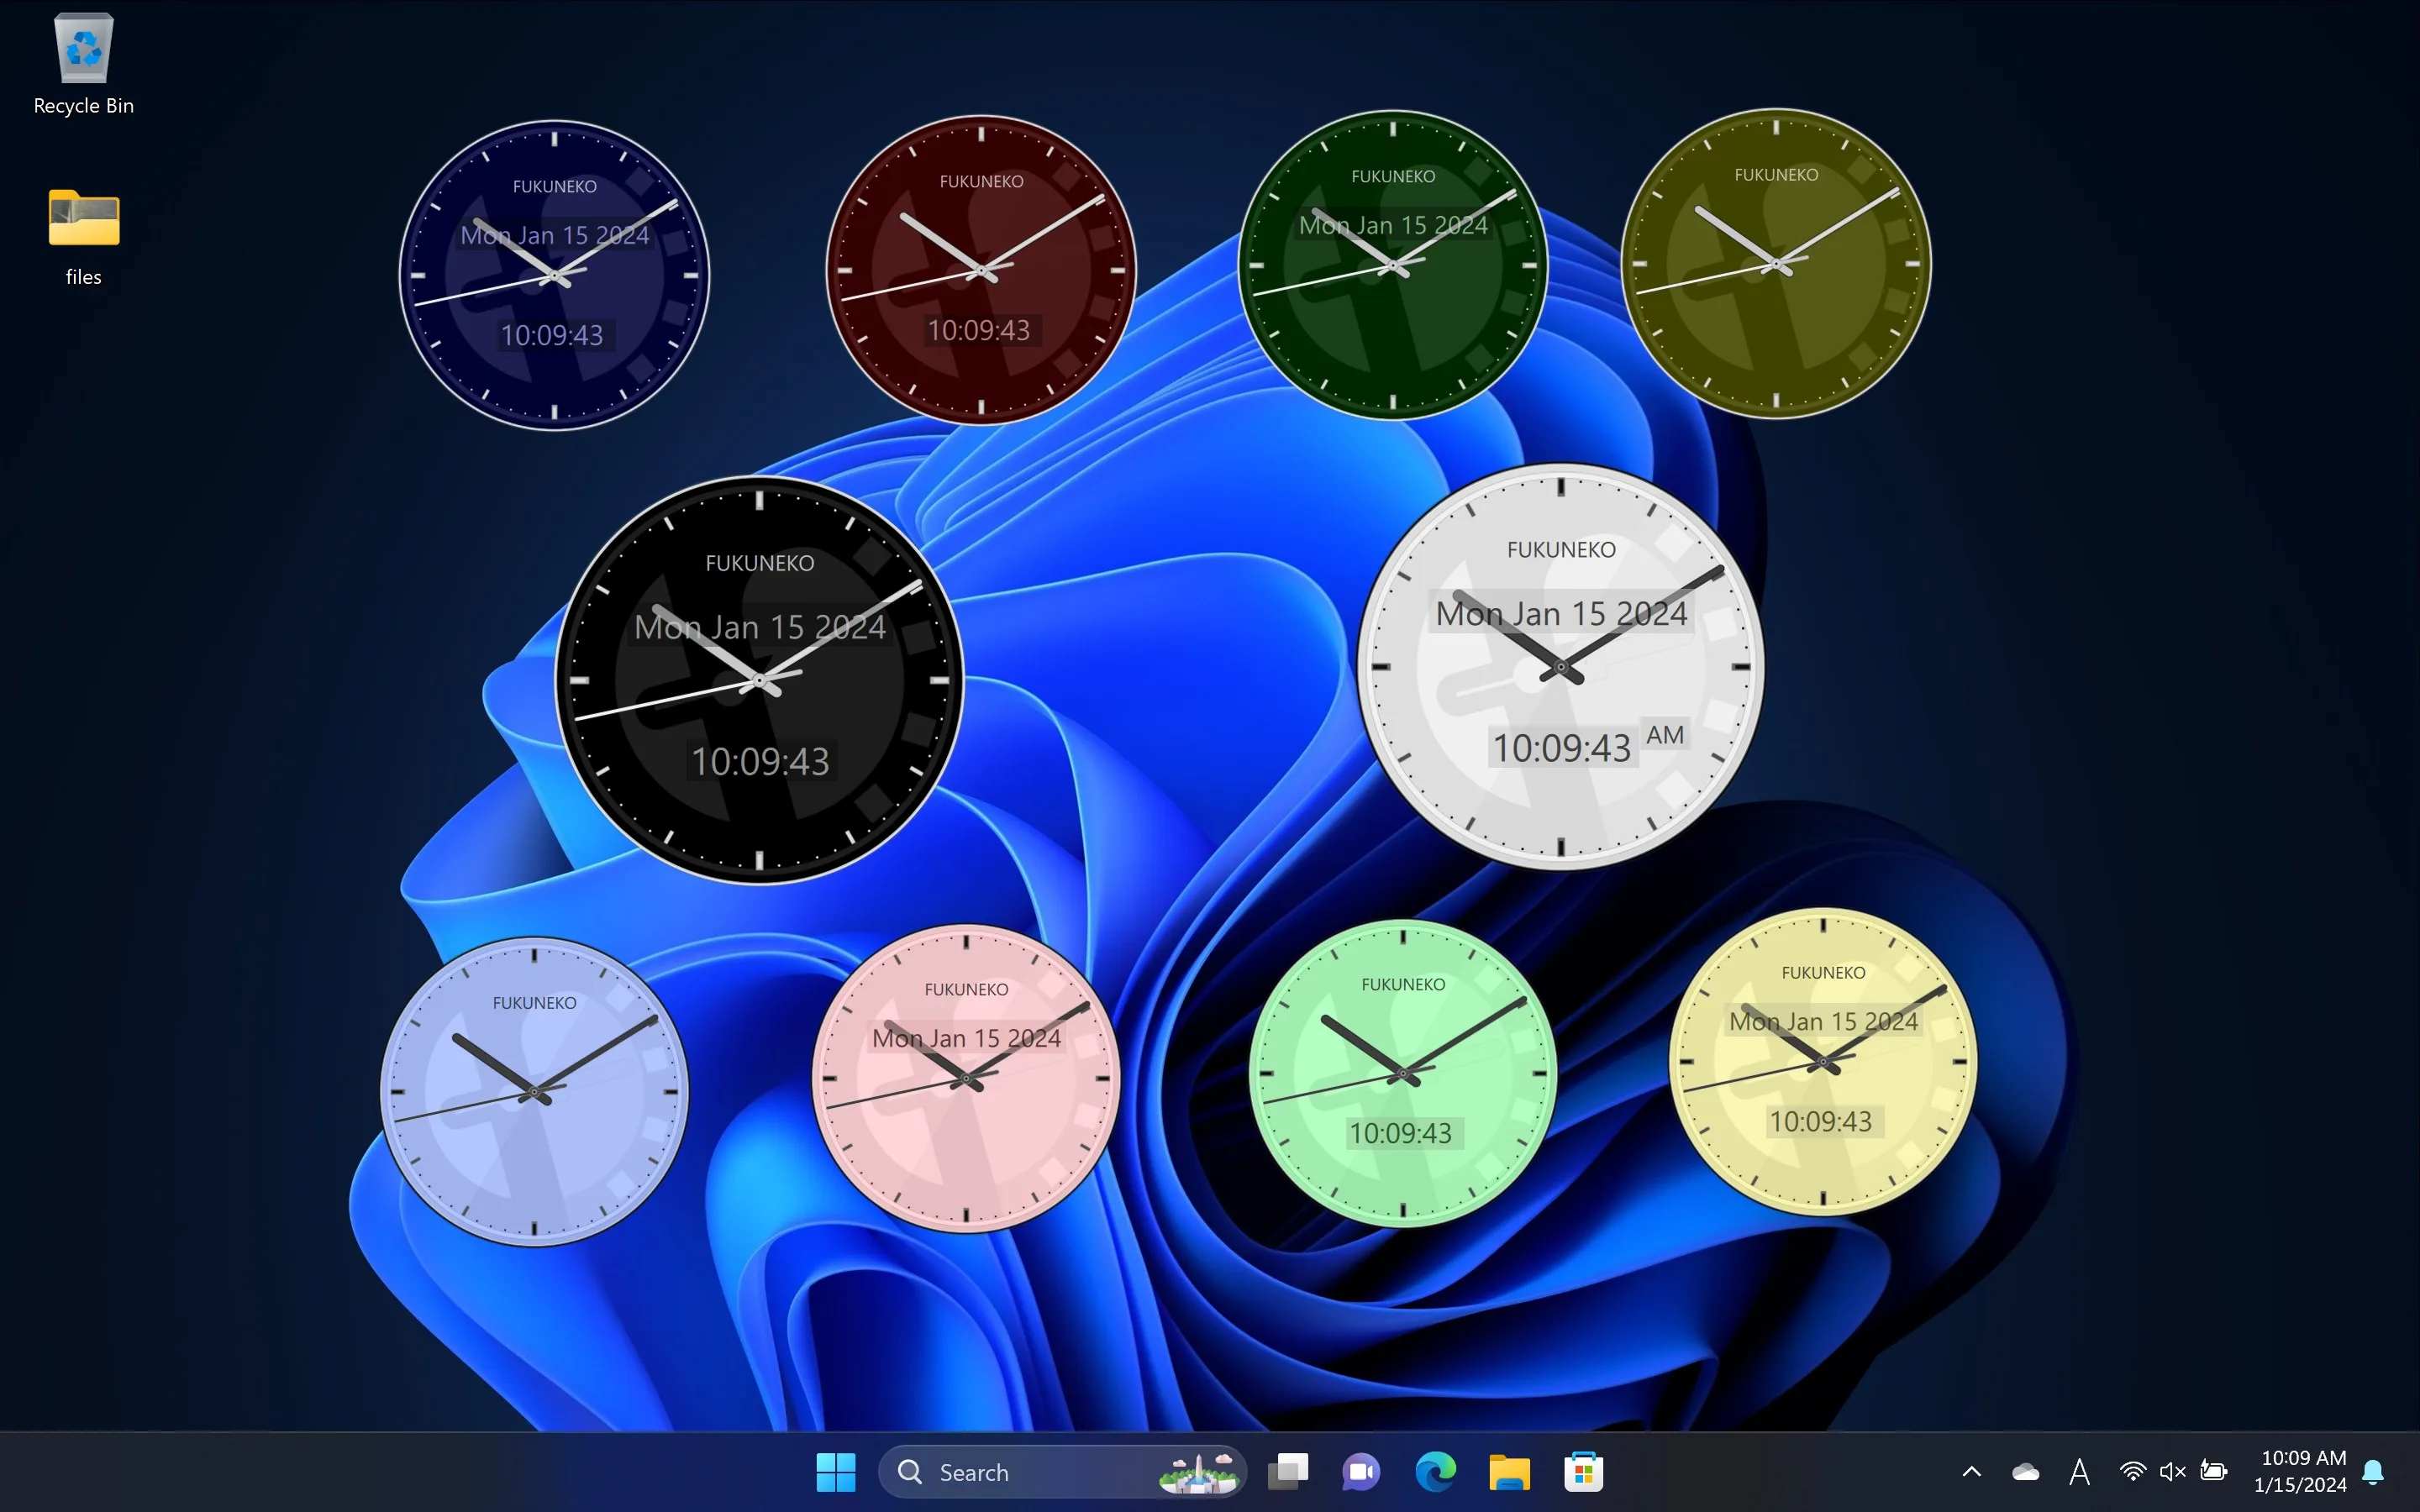Click the taskbar Search box
Viewport: 2420px width, 1512px height.
[x=1062, y=1472]
